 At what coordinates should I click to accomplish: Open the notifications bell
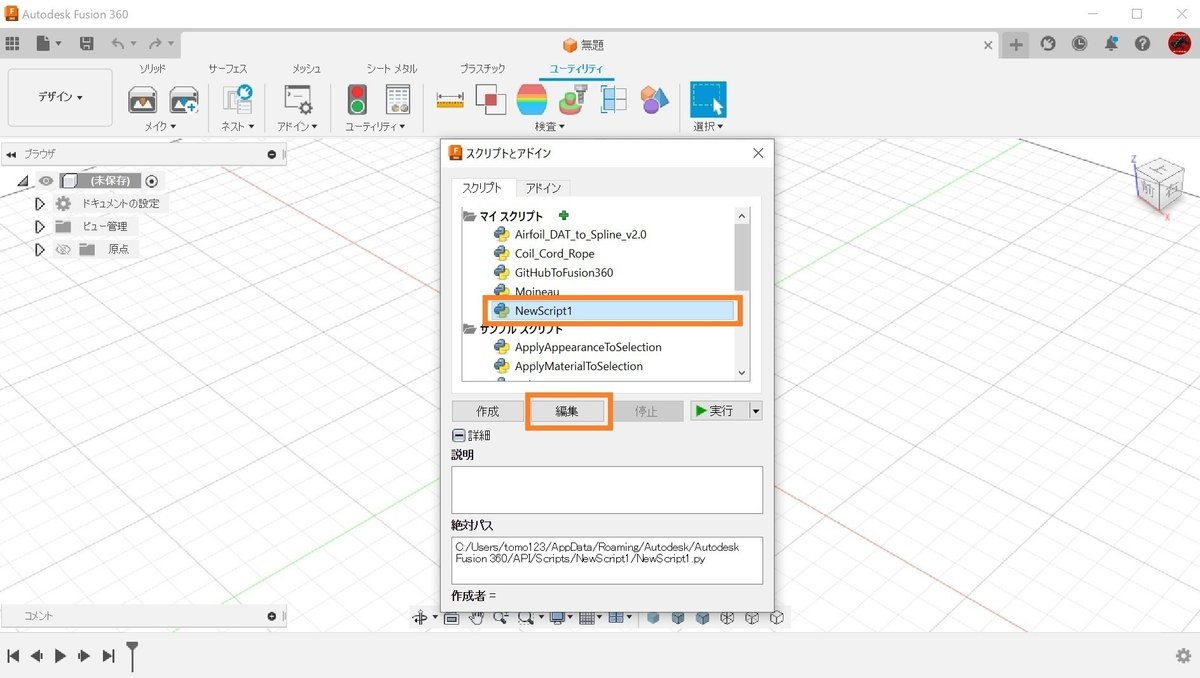(x=1111, y=44)
